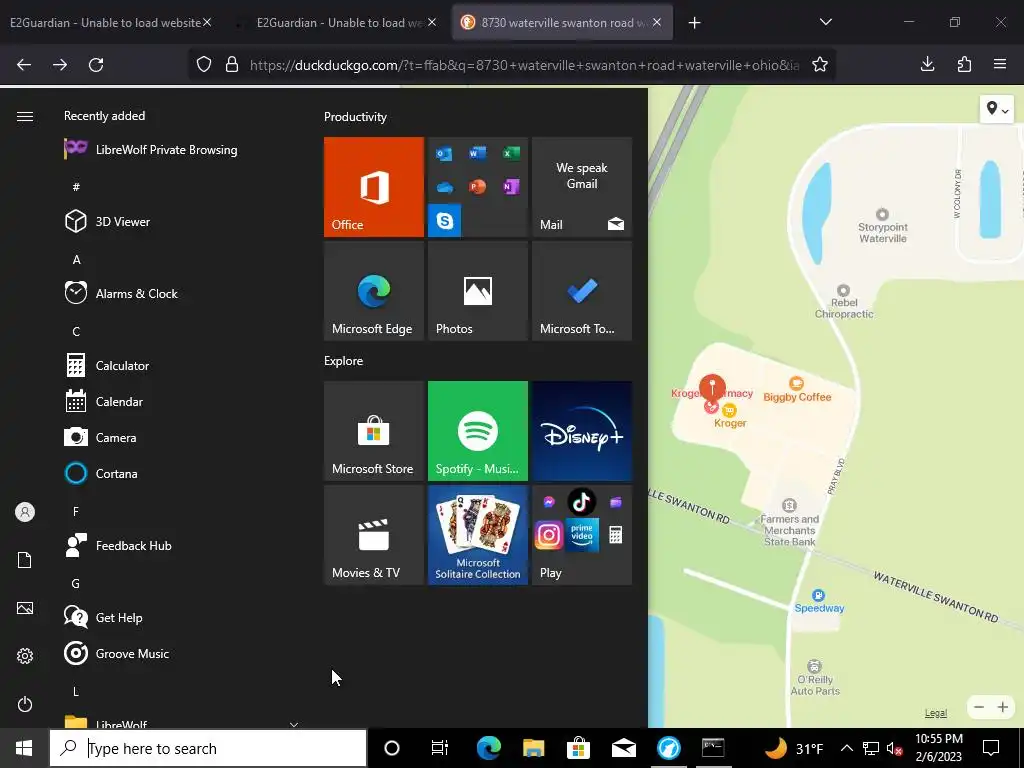The width and height of the screenshot is (1024, 768).
Task: Open a new browser tab
Action: click(x=694, y=23)
